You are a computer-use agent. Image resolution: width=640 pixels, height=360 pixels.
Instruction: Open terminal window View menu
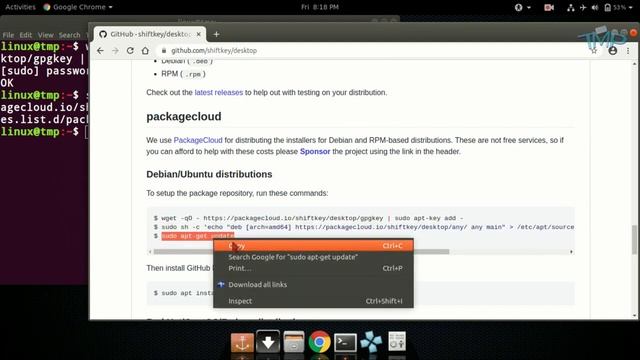click(x=45, y=35)
